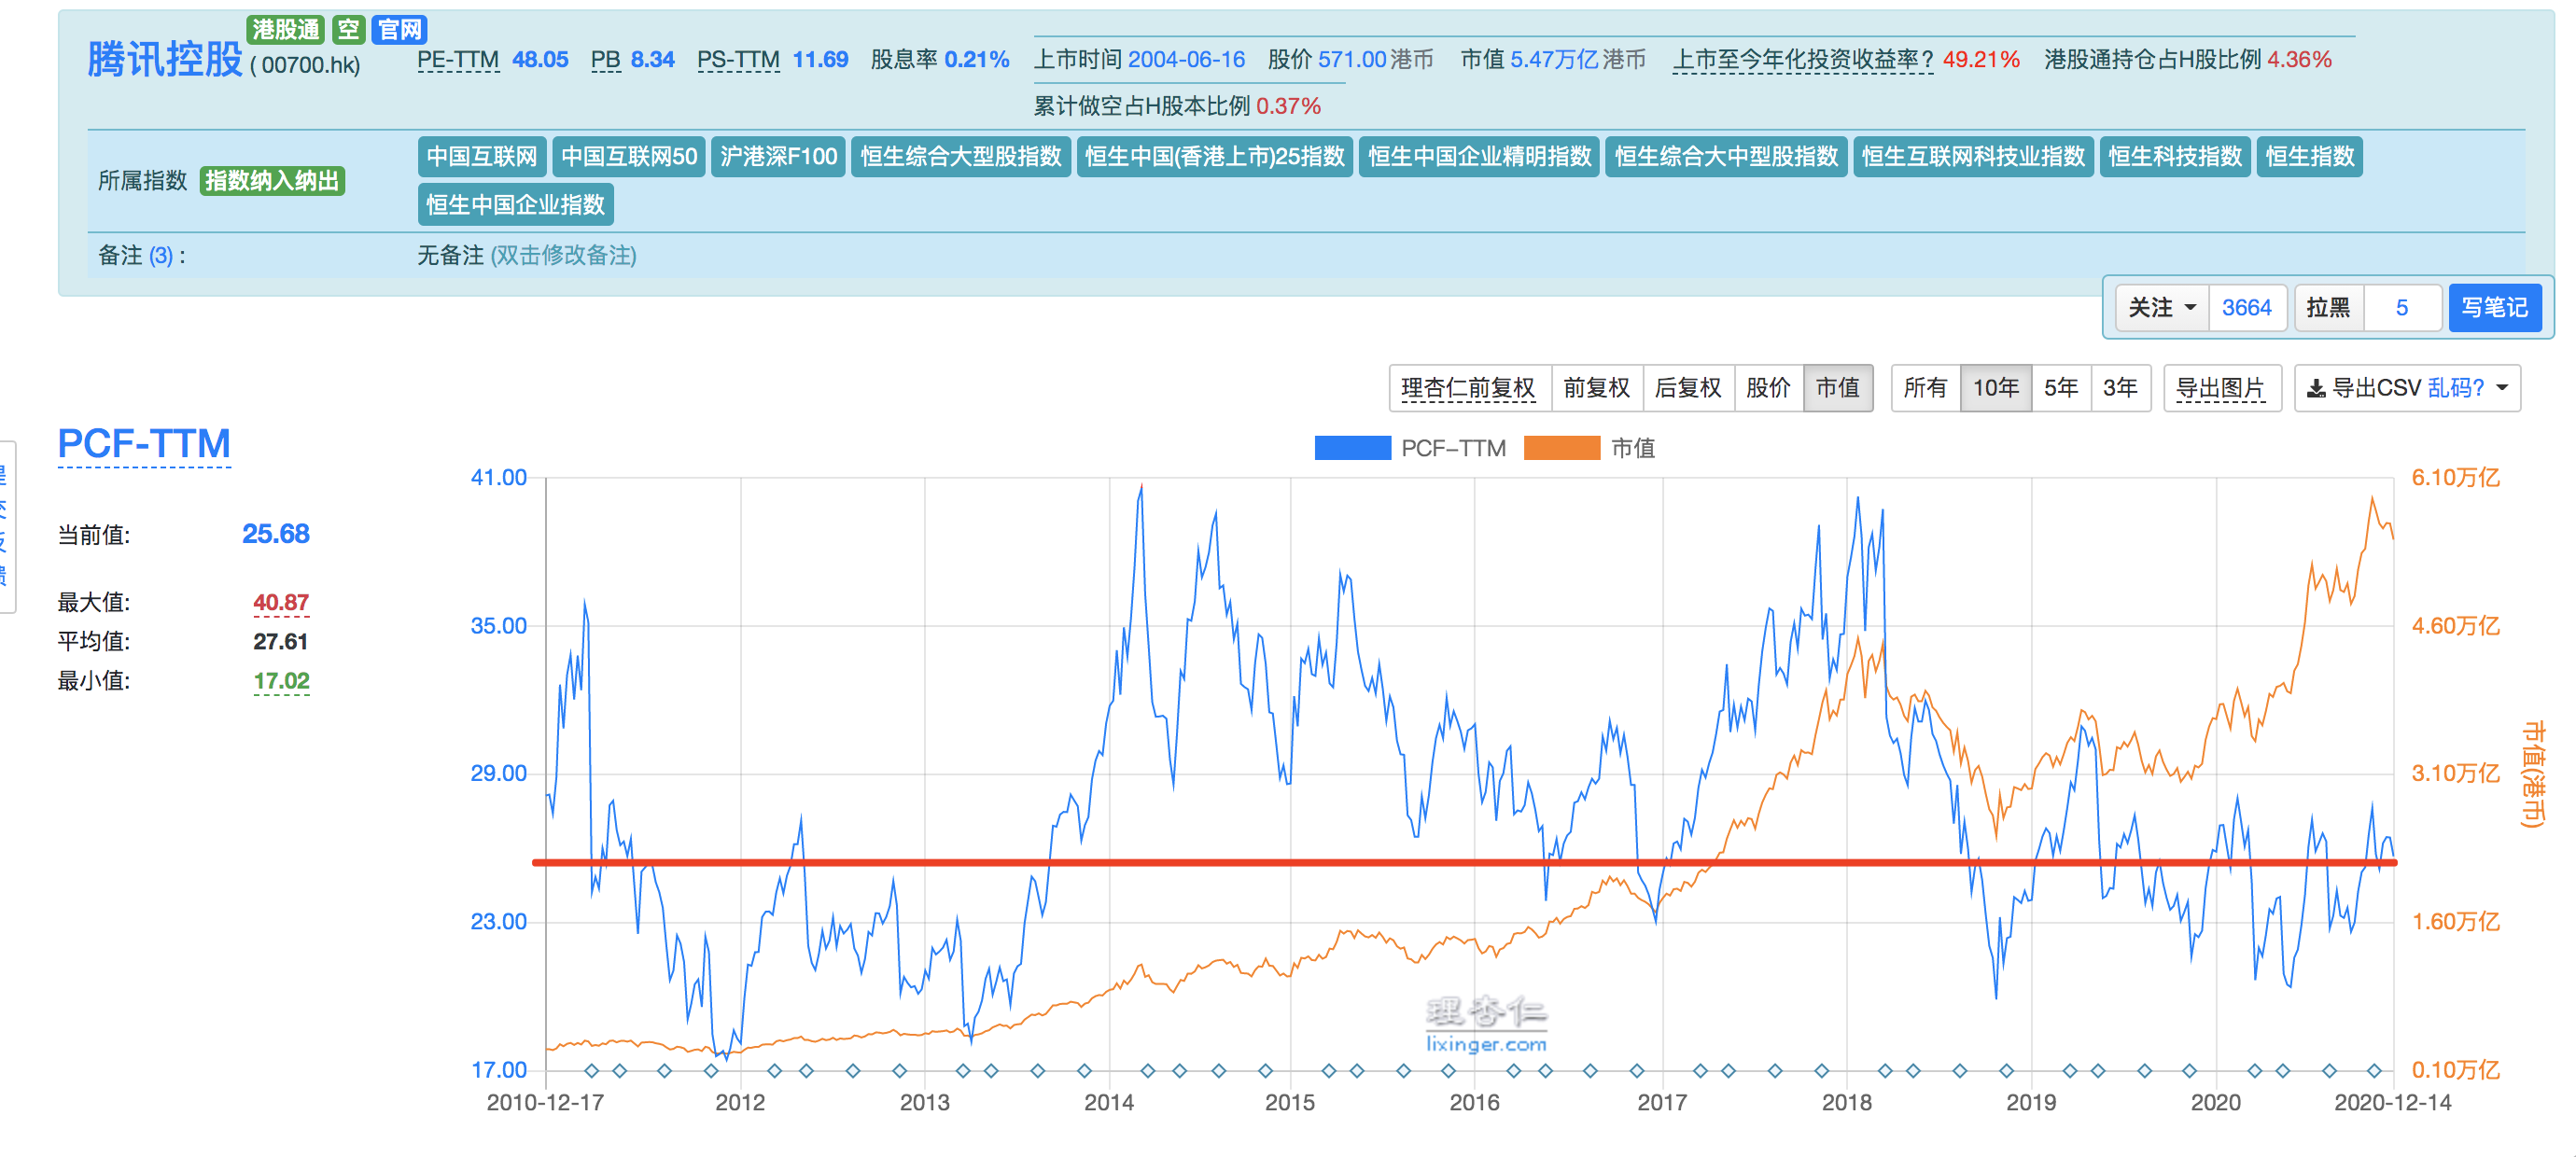Click the collapsed side tab at left edge
Viewport: 2576px width, 1157px height.
(x=6, y=527)
